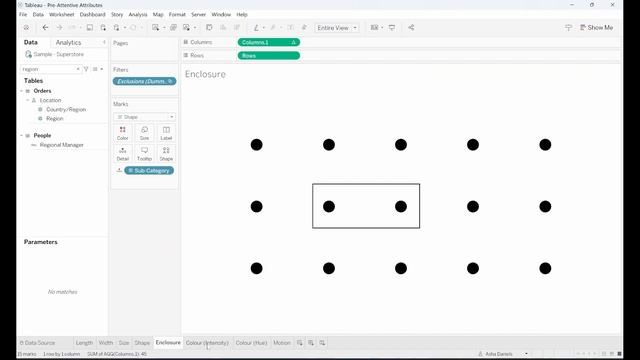Click the Duplicate sheet icon
Screen dimensions: 640x360
[x=173, y=27]
